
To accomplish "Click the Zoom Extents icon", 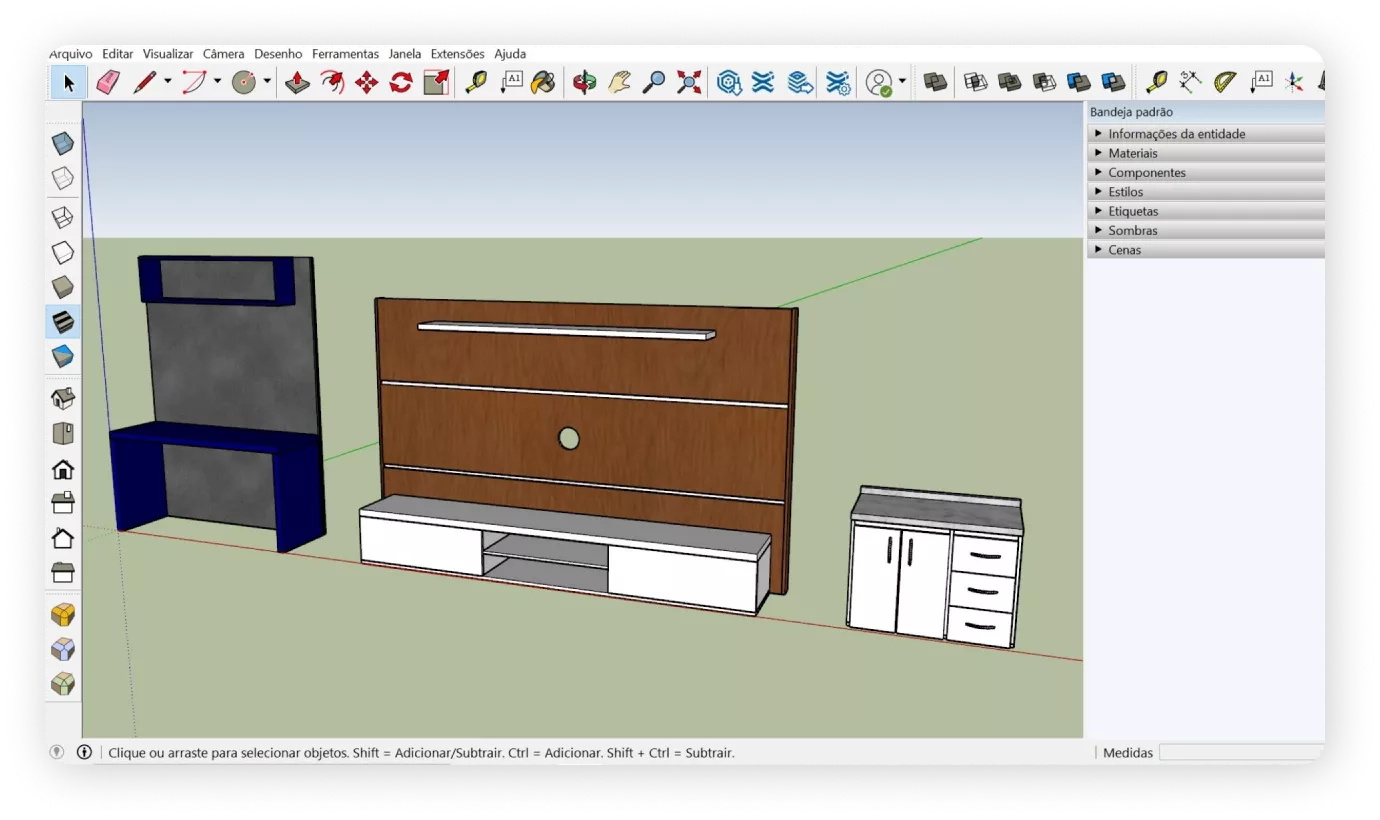I will tap(689, 82).
